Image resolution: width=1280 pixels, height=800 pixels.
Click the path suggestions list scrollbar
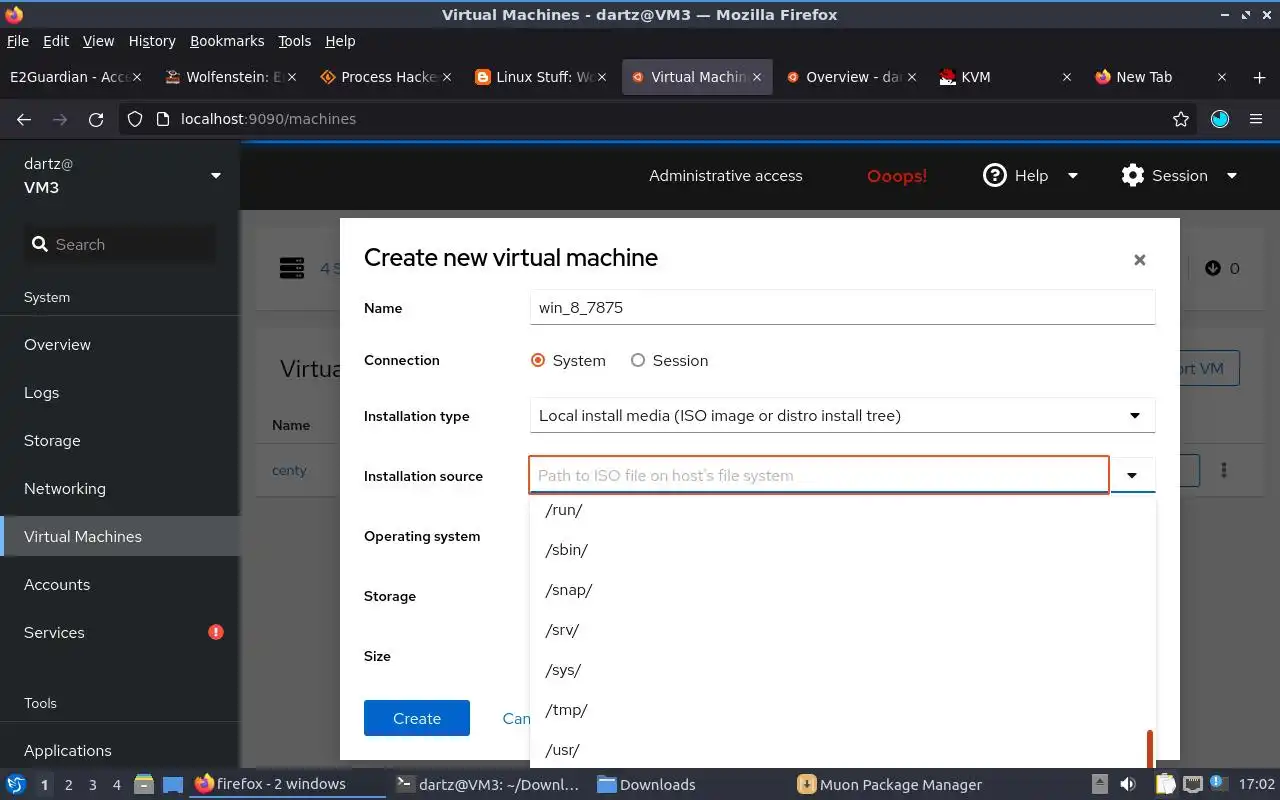coord(1150,749)
